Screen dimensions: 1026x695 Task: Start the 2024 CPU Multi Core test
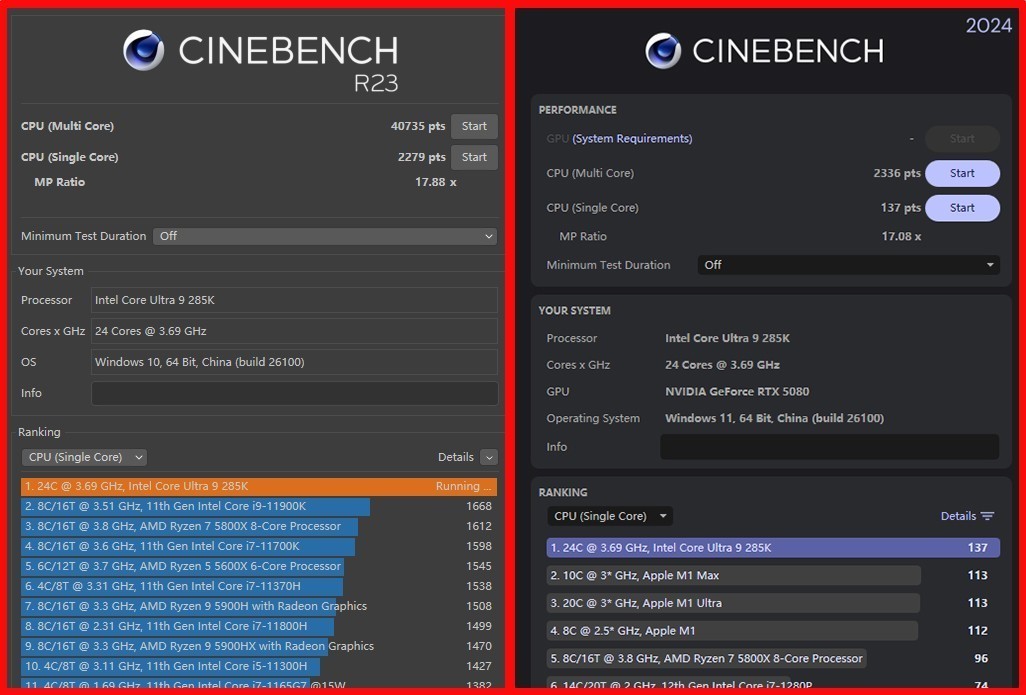(961, 173)
